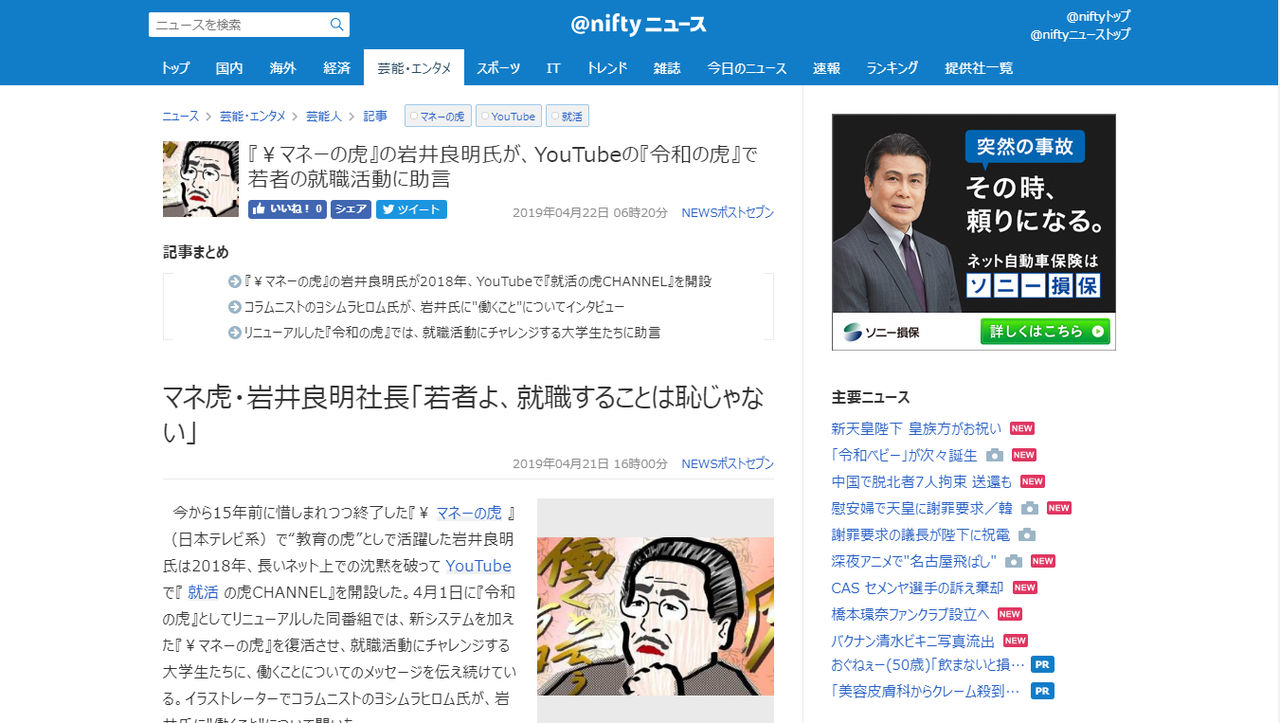The width and height of the screenshot is (1280, 723).
Task: Open the large article illustration image
Action: [x=655, y=616]
